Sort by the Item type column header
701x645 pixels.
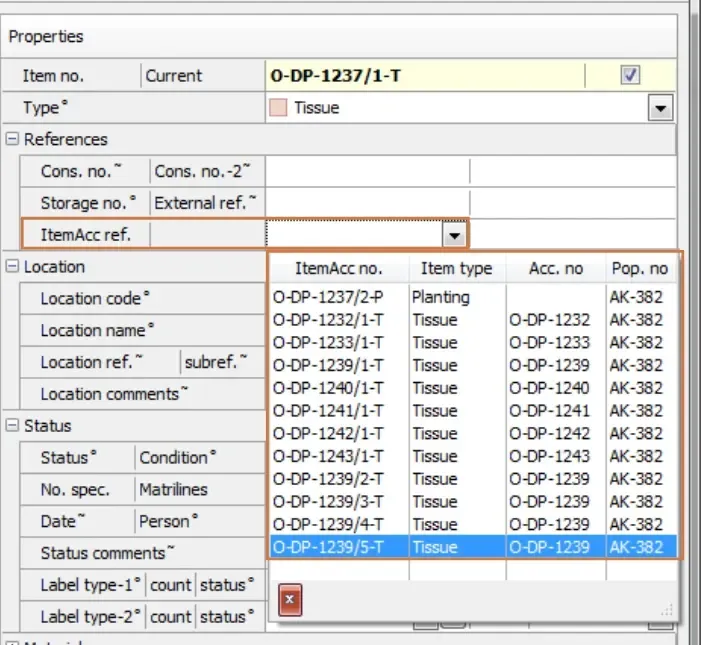[x=457, y=269]
